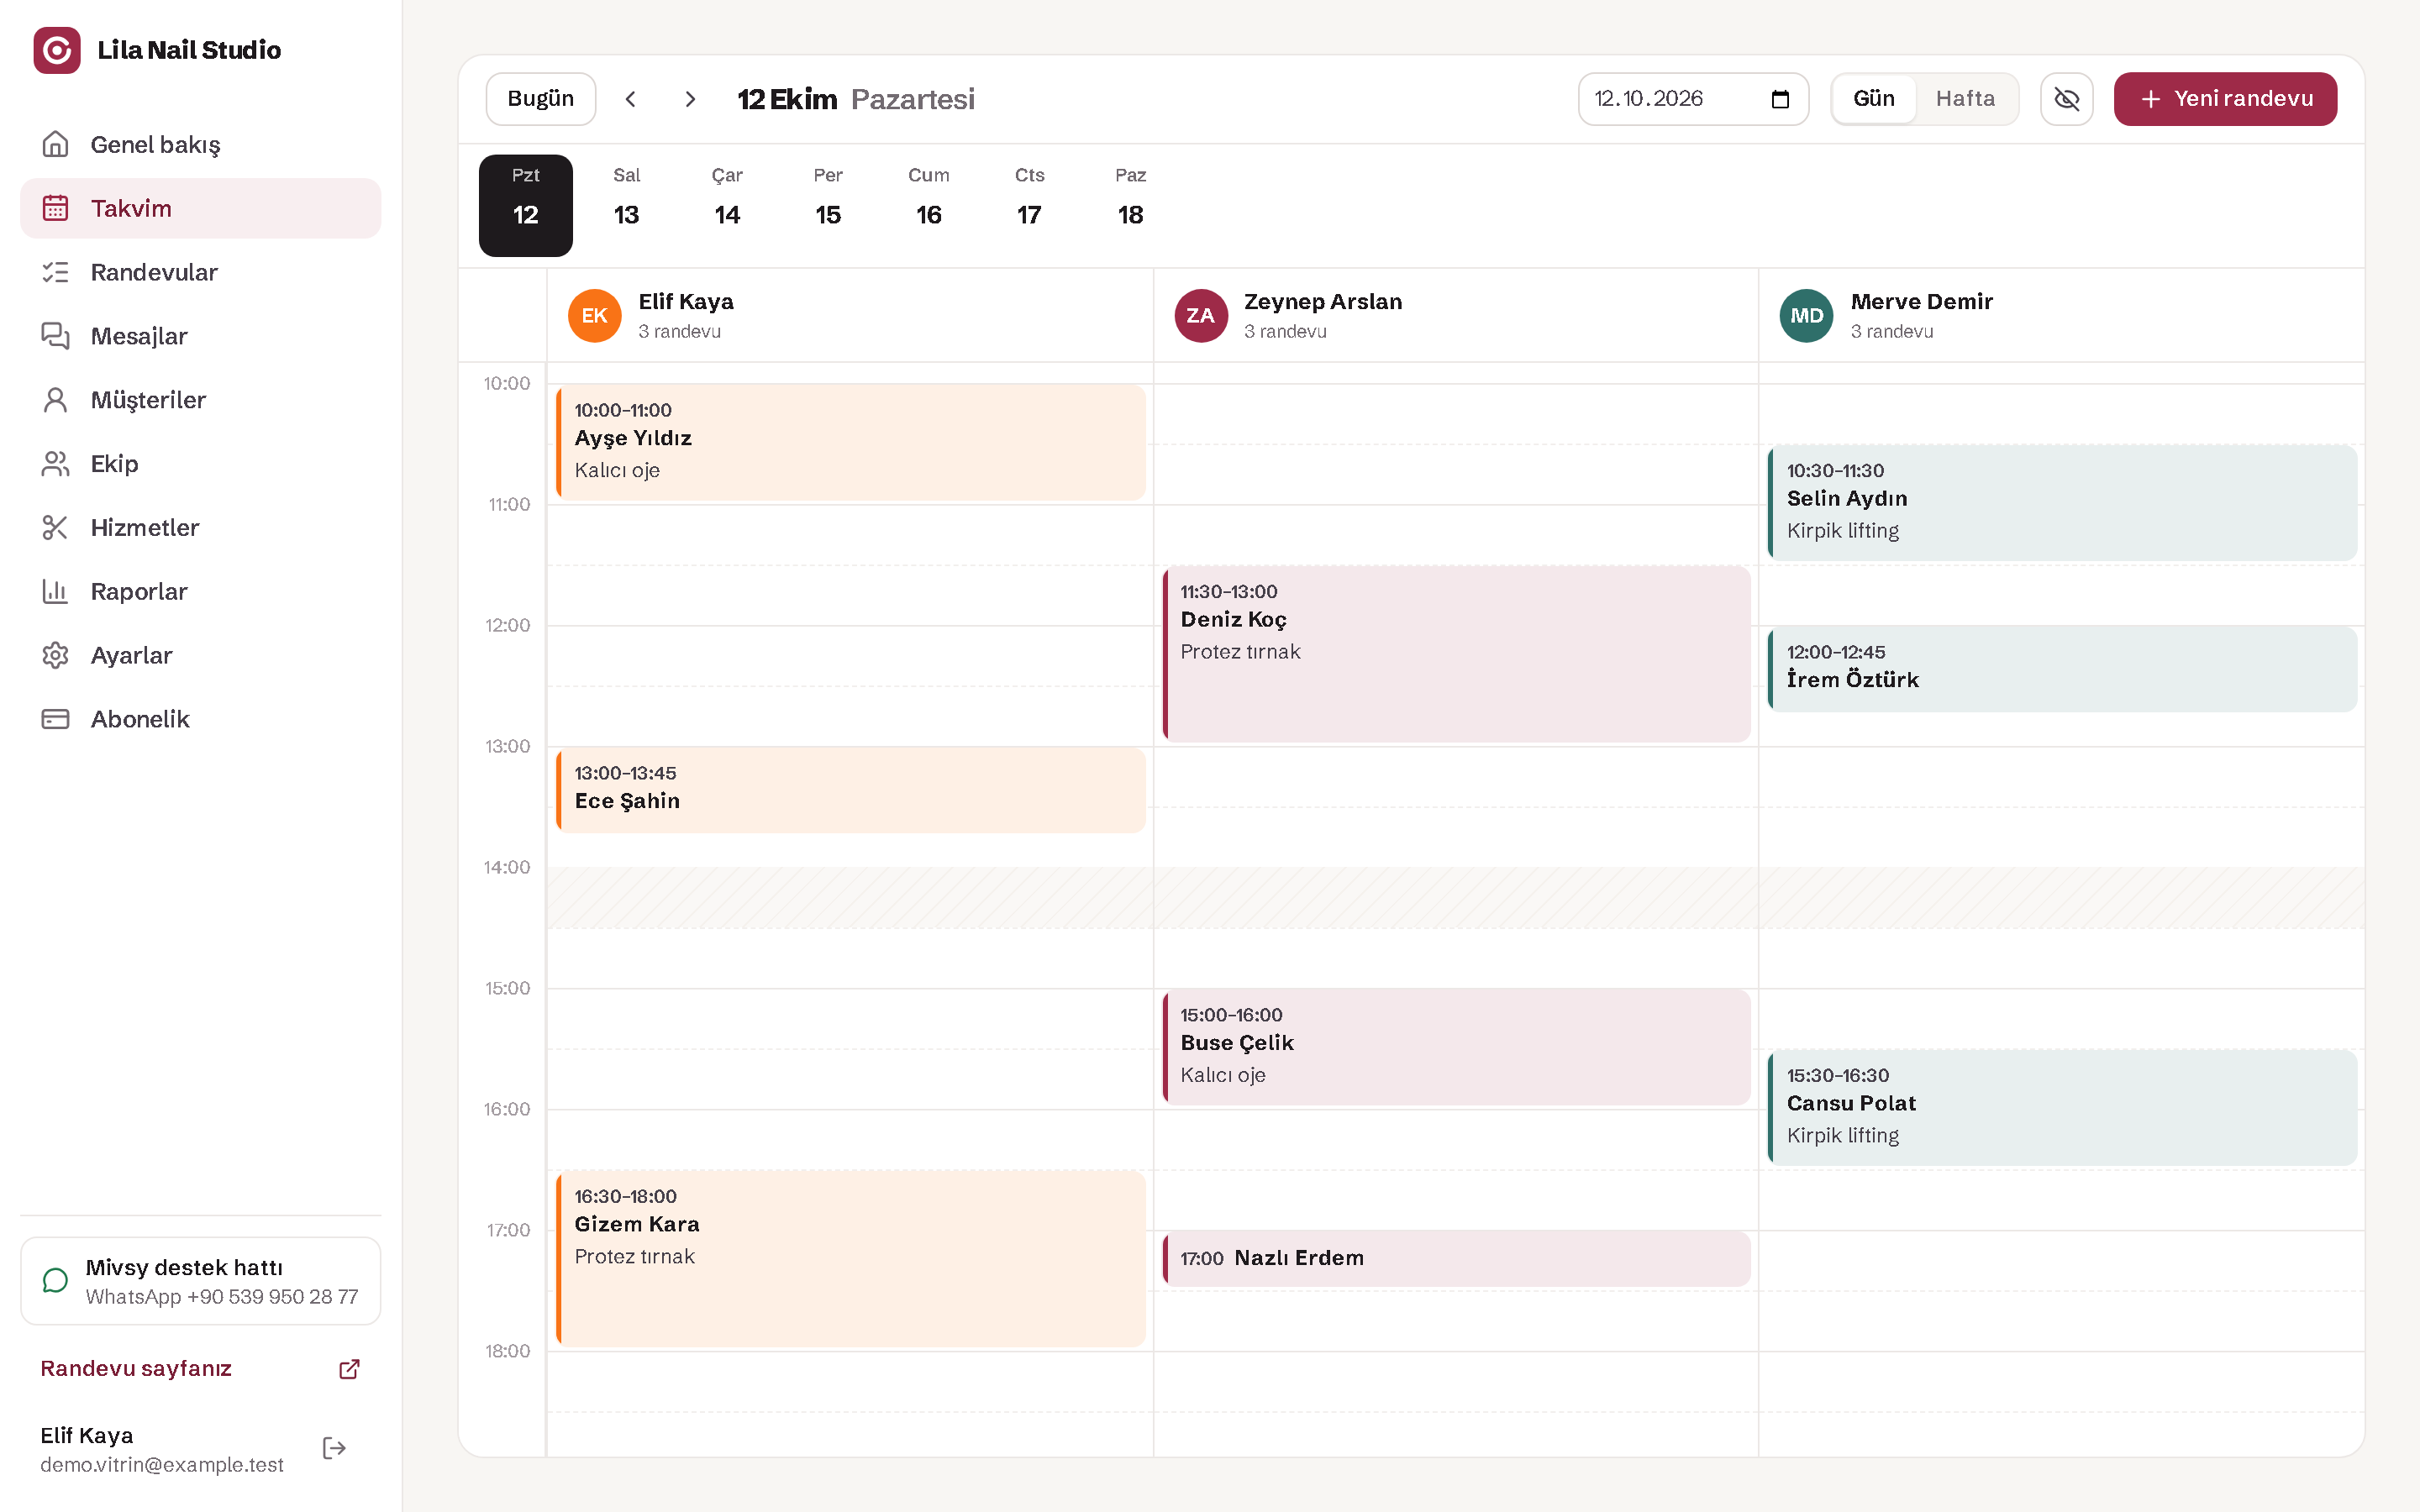Select Pzt 12 day tab
This screenshot has height=1512, width=2420.
click(x=526, y=205)
